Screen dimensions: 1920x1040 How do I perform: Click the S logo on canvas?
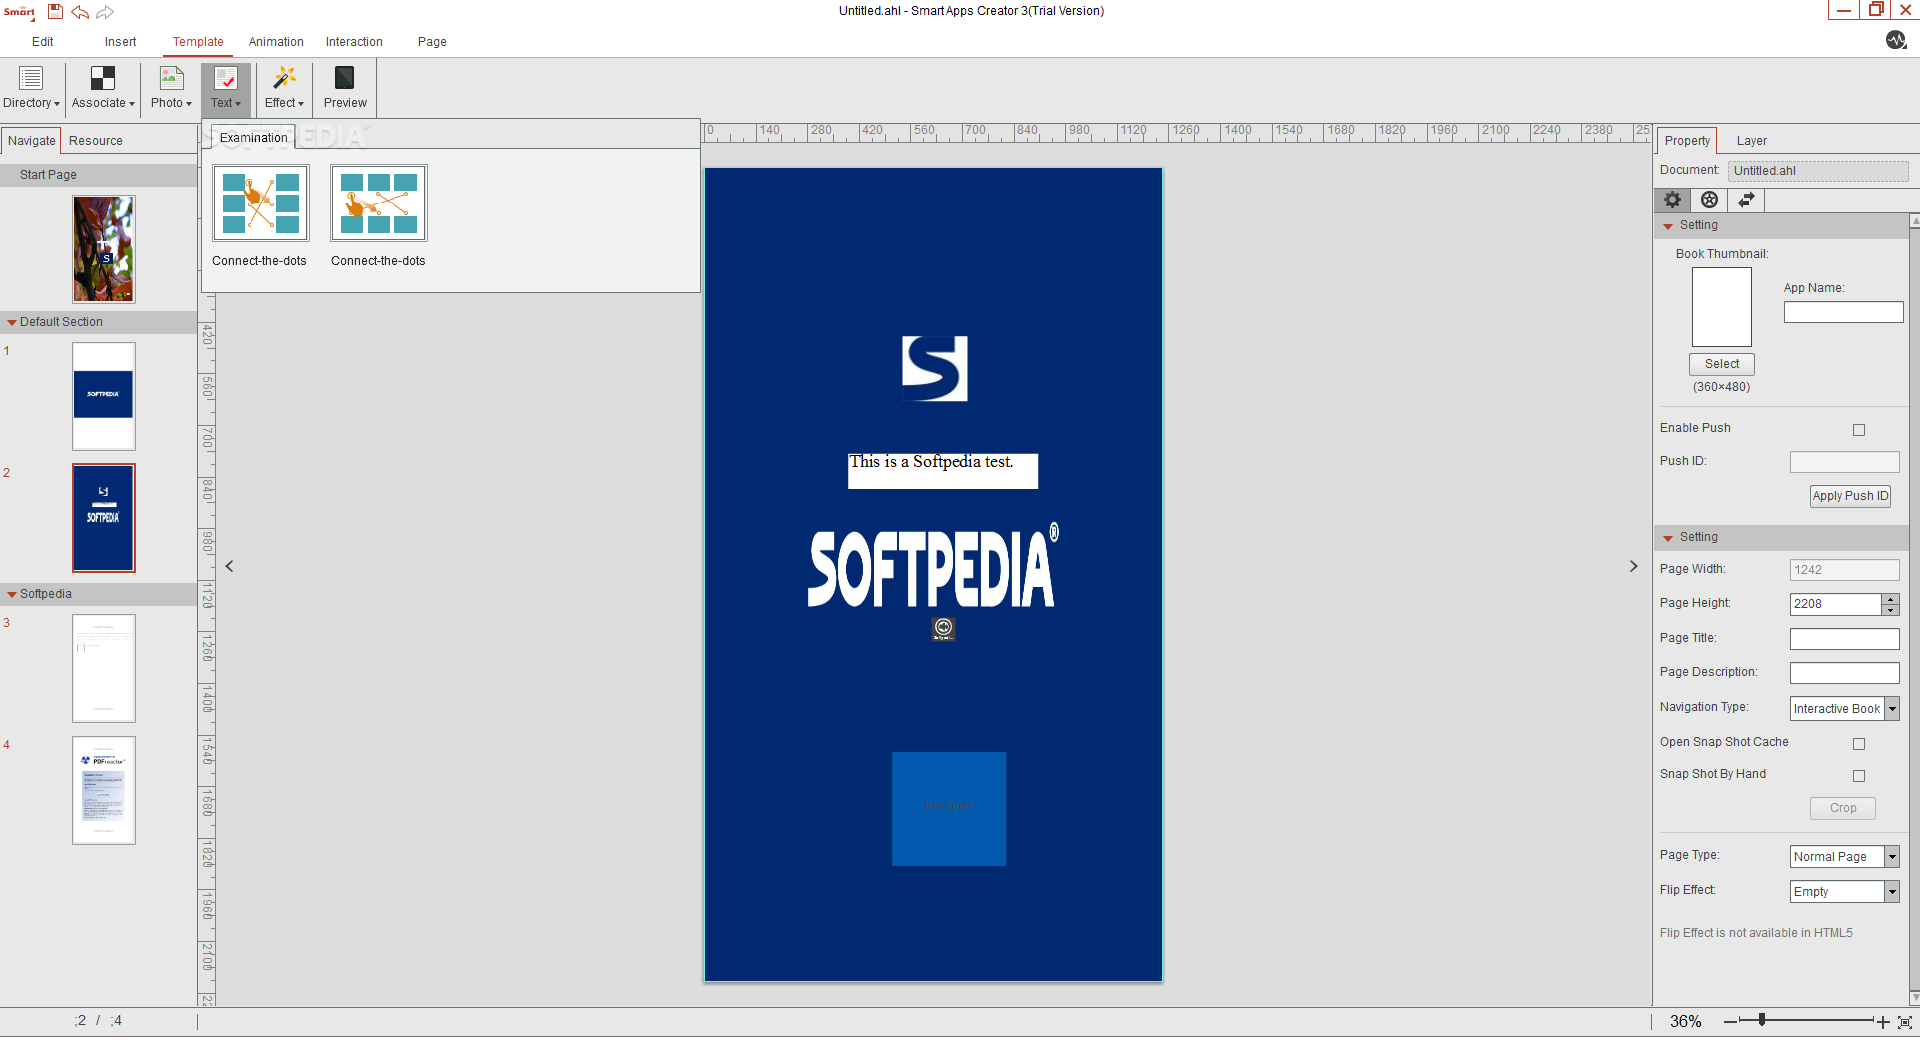935,368
